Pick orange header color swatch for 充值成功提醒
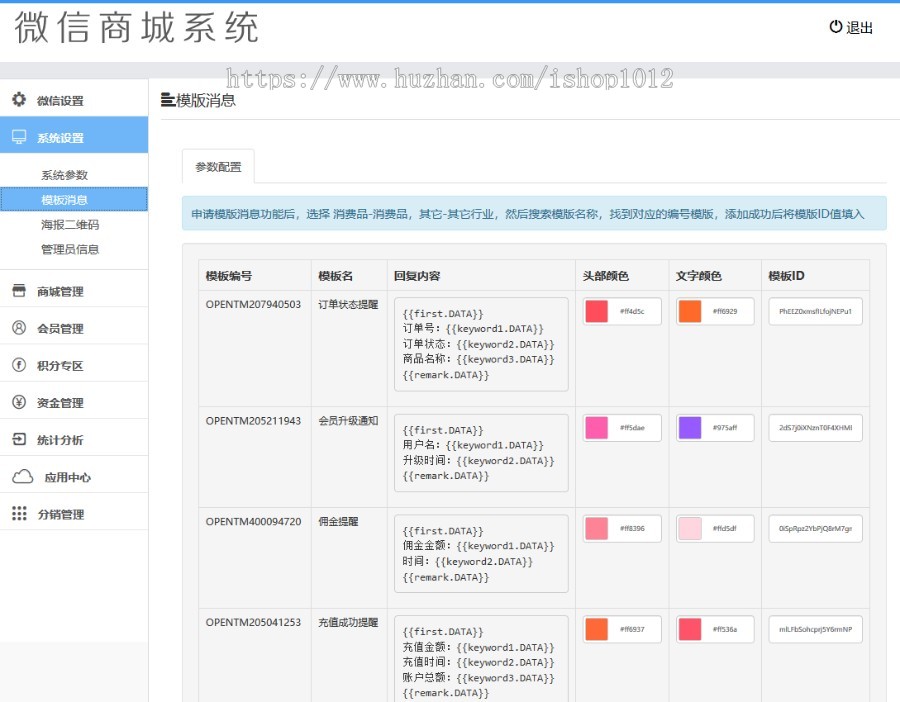Image resolution: width=900 pixels, height=702 pixels. point(596,629)
